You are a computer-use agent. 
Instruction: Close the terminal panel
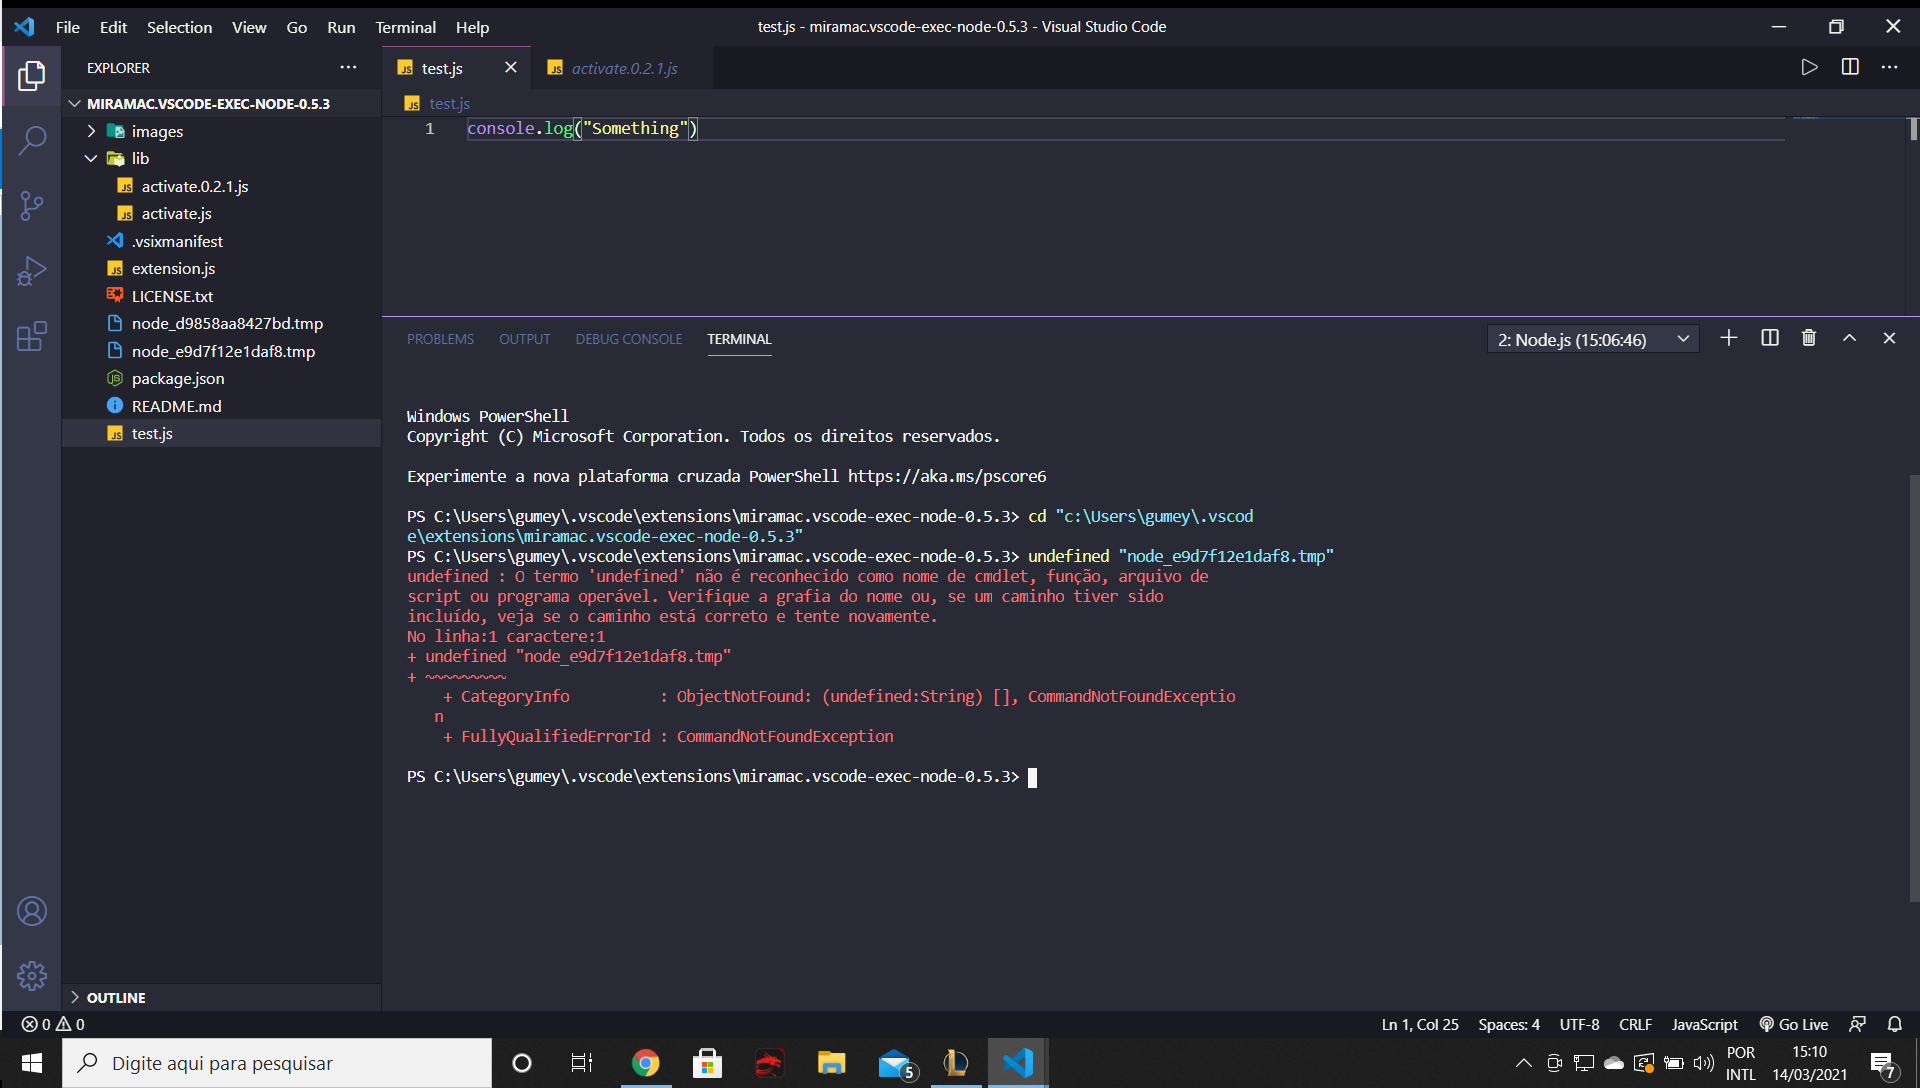[1889, 338]
